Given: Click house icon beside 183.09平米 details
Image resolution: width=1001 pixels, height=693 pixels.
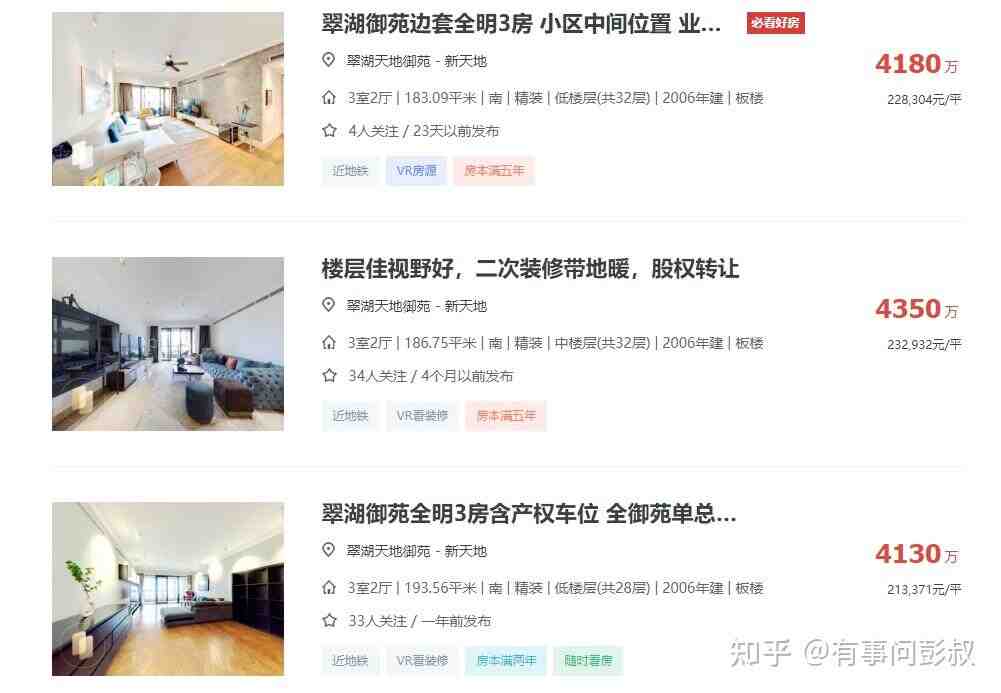Looking at the screenshot, I should [329, 98].
